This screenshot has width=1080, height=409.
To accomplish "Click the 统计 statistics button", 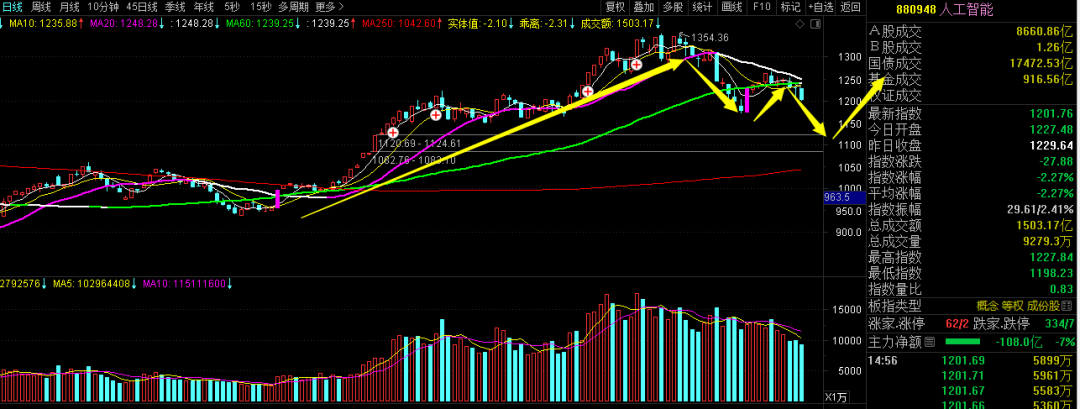I will [702, 8].
